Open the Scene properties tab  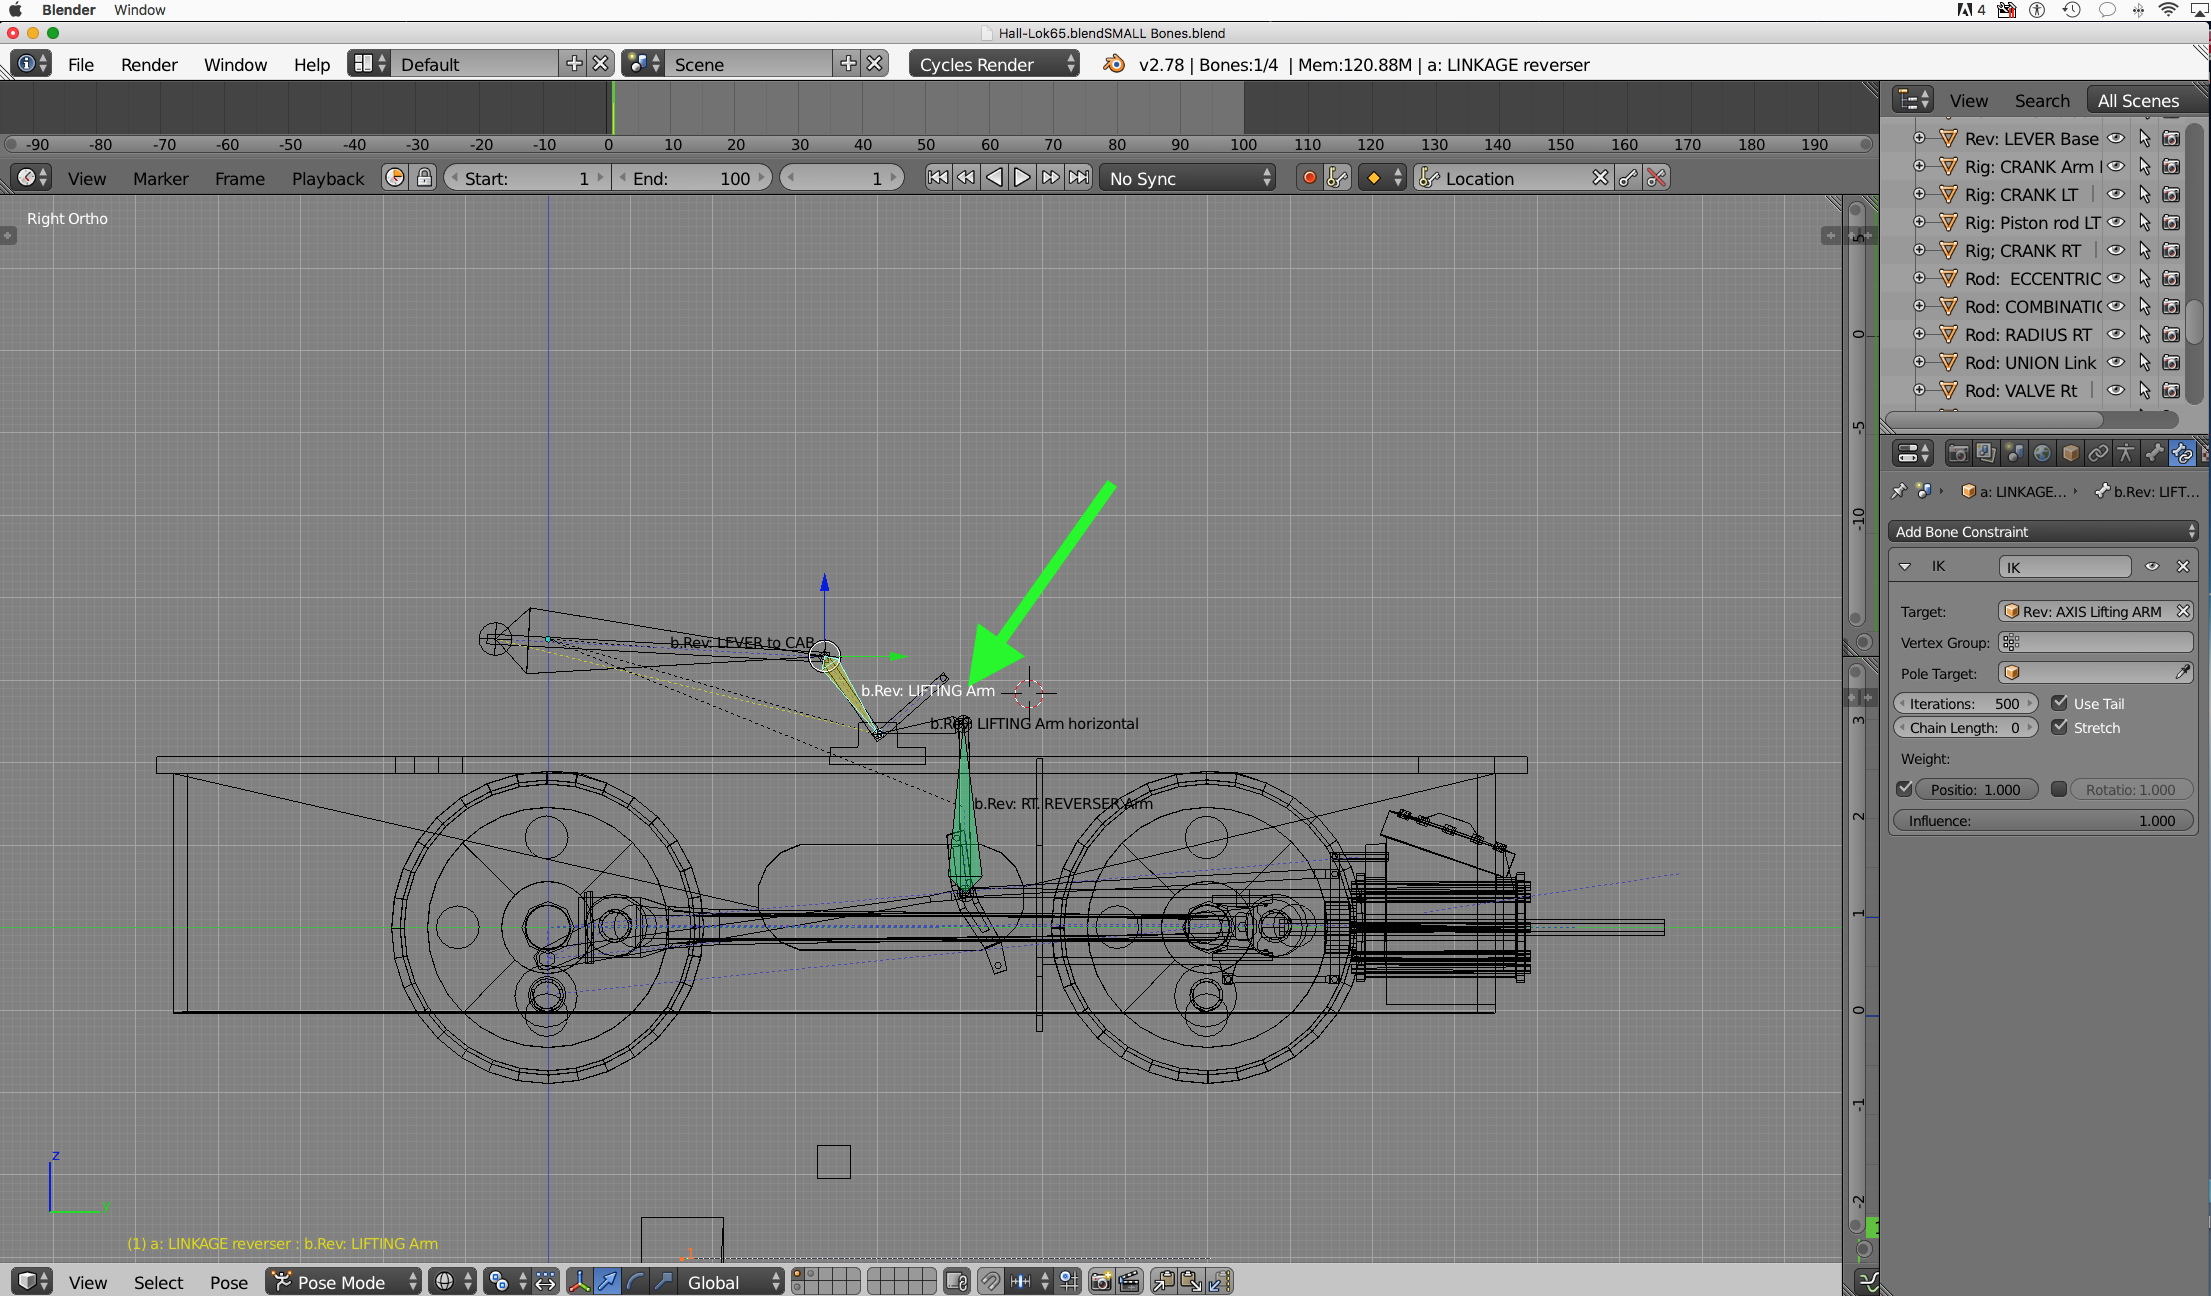(x=2014, y=454)
